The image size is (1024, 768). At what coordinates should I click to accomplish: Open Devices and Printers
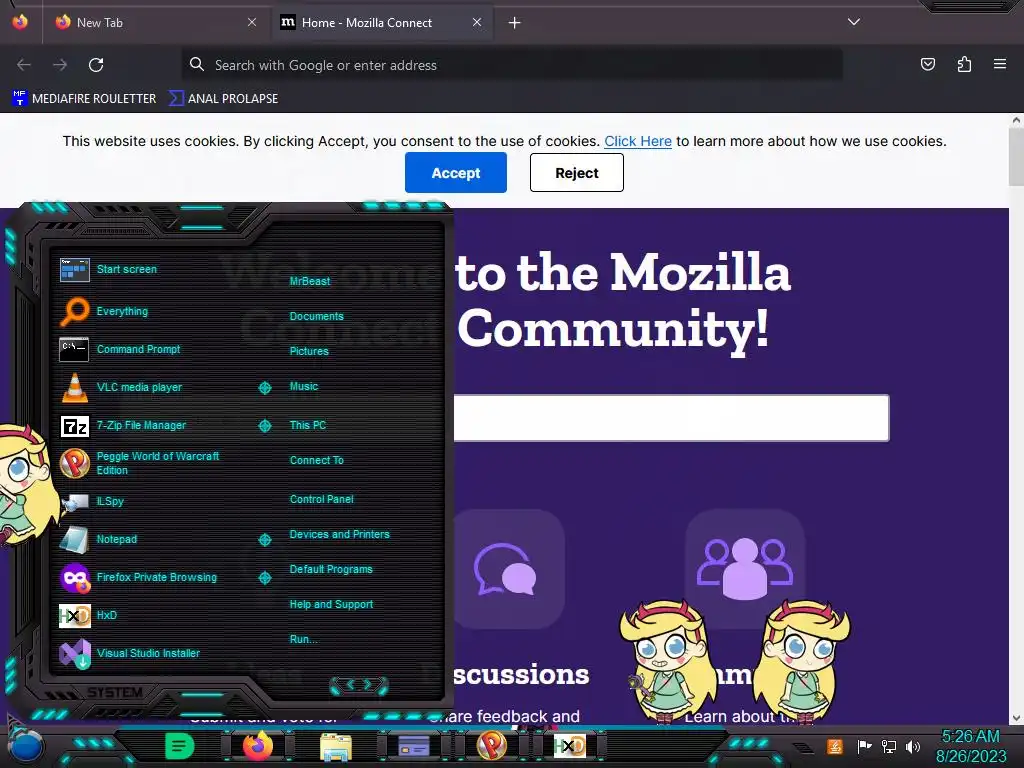(x=340, y=534)
